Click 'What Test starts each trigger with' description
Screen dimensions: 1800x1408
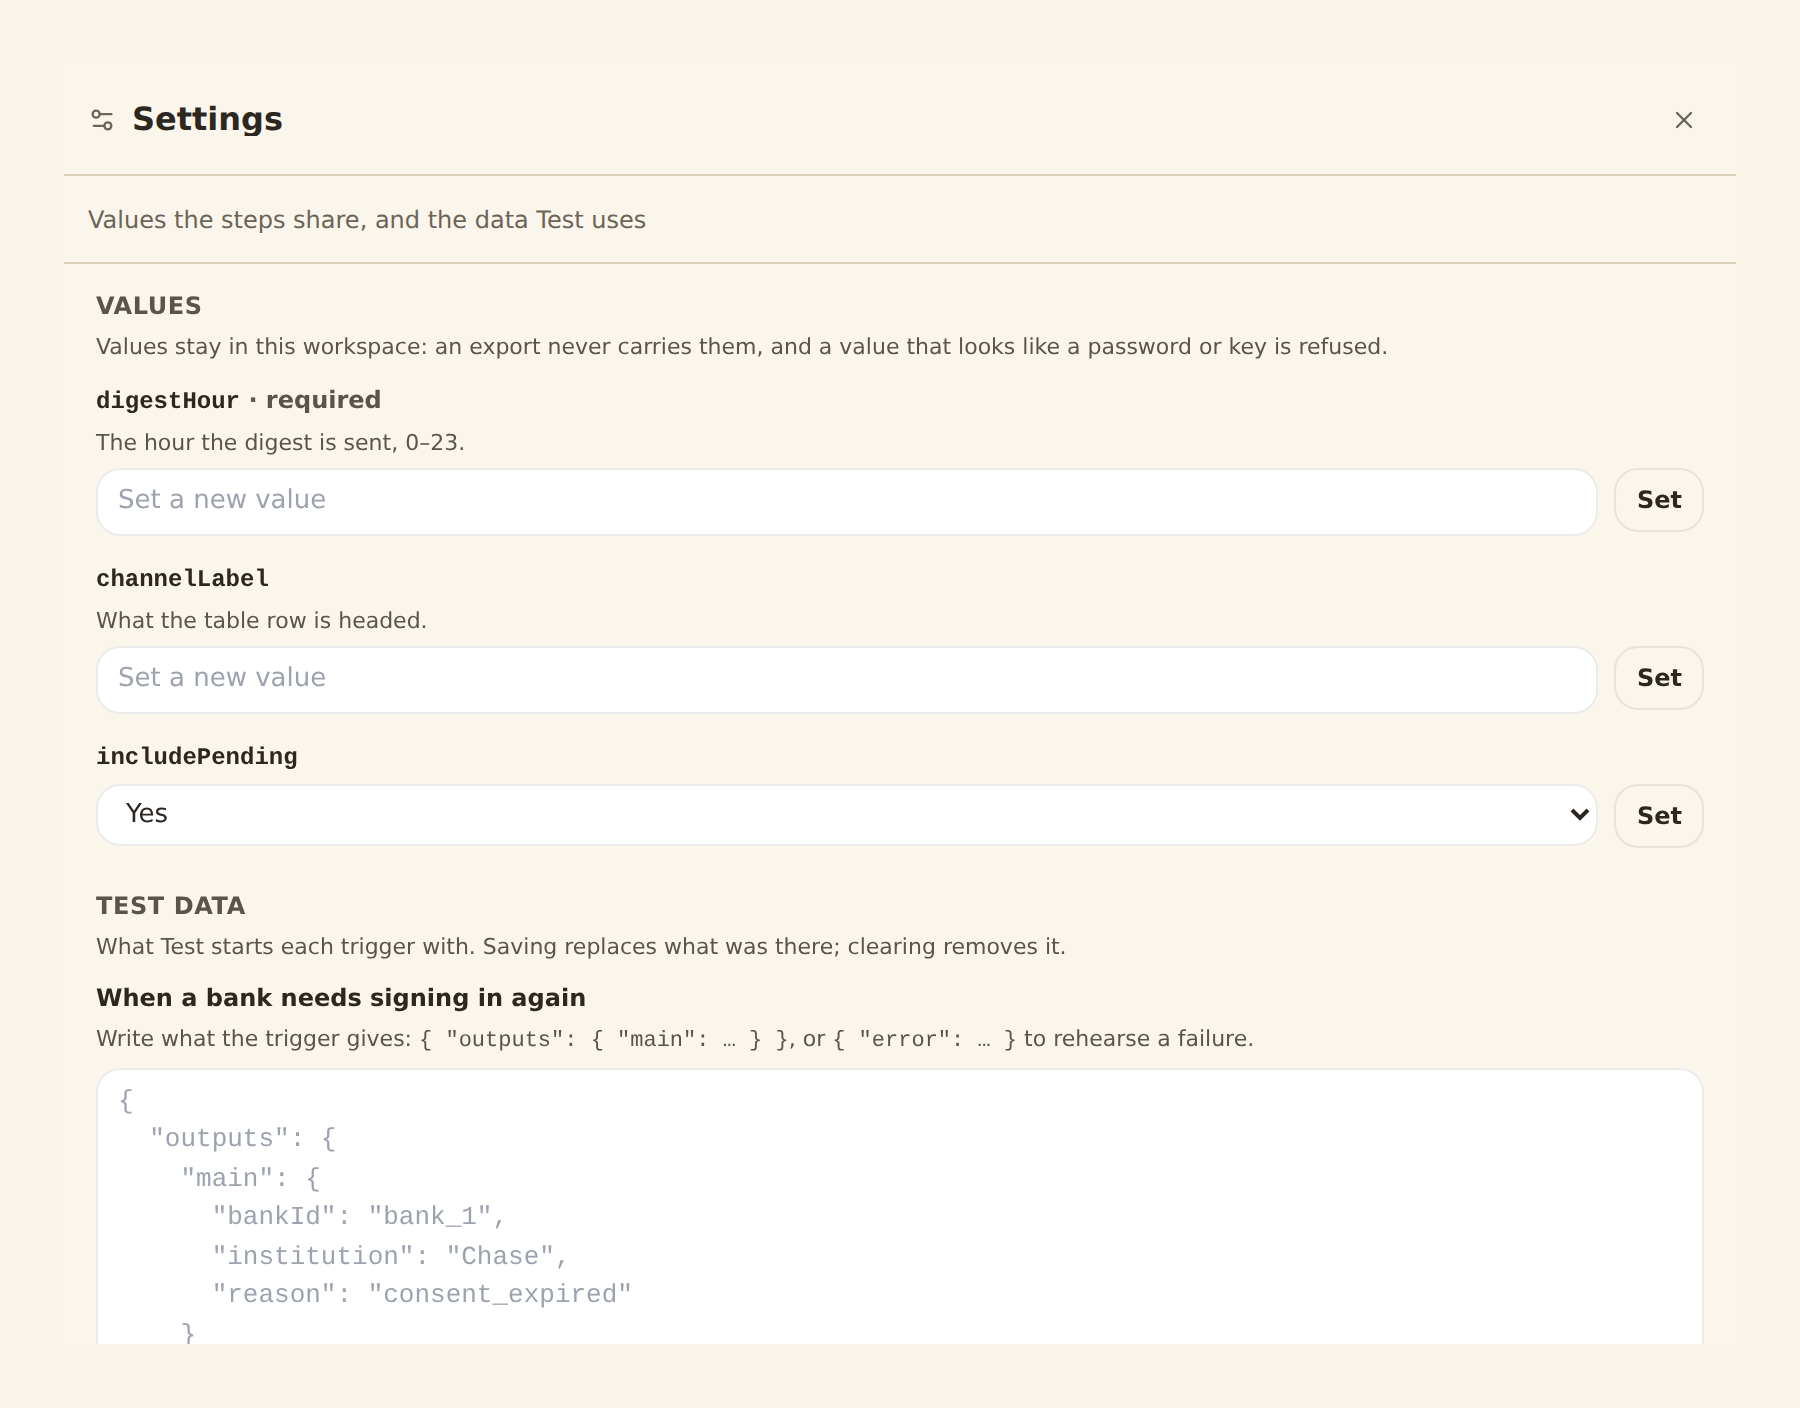tap(580, 946)
